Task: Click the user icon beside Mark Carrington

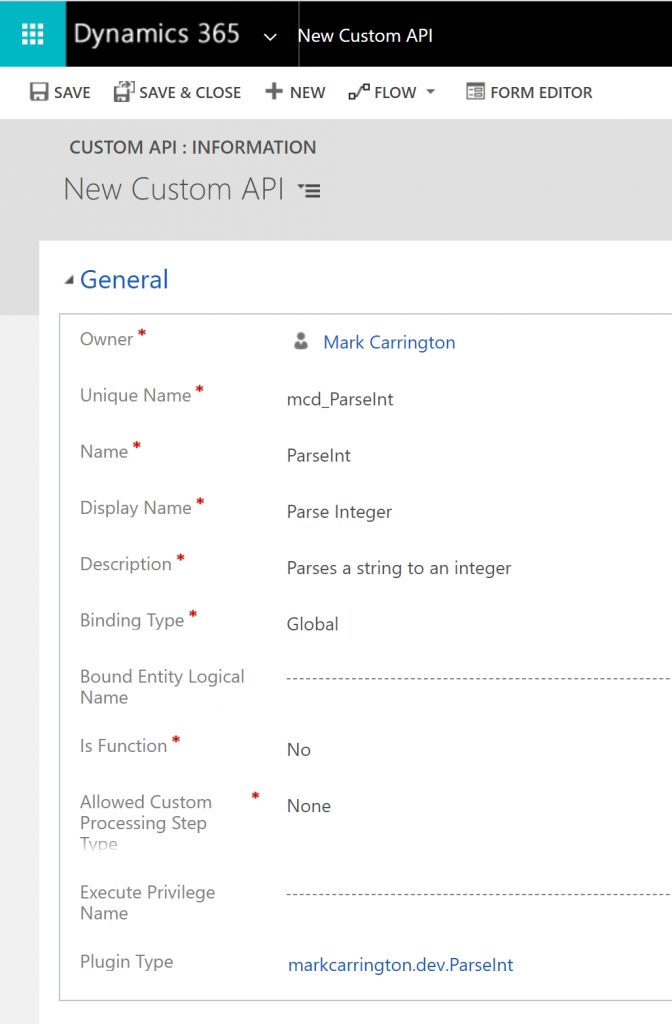Action: tap(300, 342)
